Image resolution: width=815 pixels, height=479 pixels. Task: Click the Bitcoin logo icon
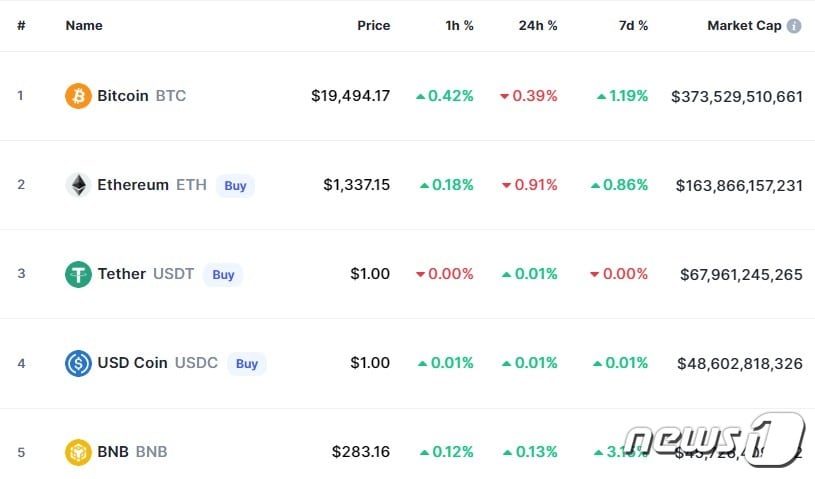pos(78,96)
